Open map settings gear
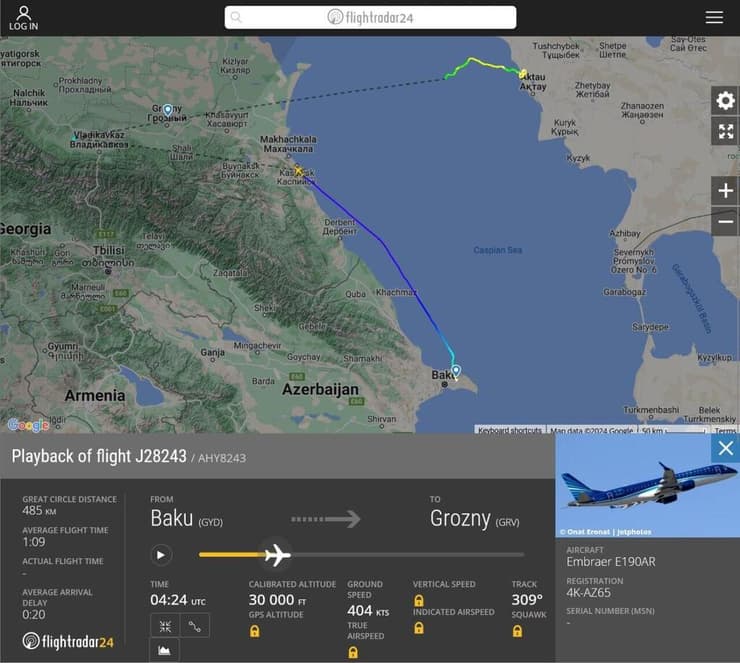 [x=725, y=100]
